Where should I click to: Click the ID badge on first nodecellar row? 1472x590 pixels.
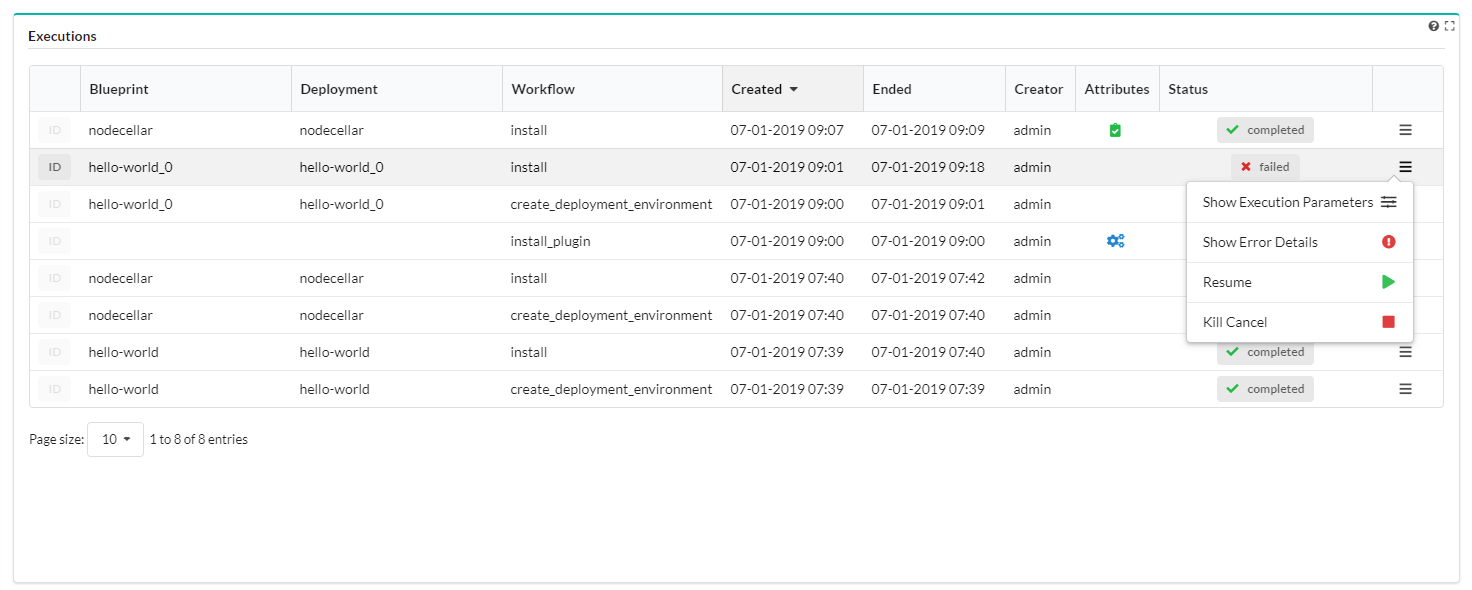pos(54,130)
